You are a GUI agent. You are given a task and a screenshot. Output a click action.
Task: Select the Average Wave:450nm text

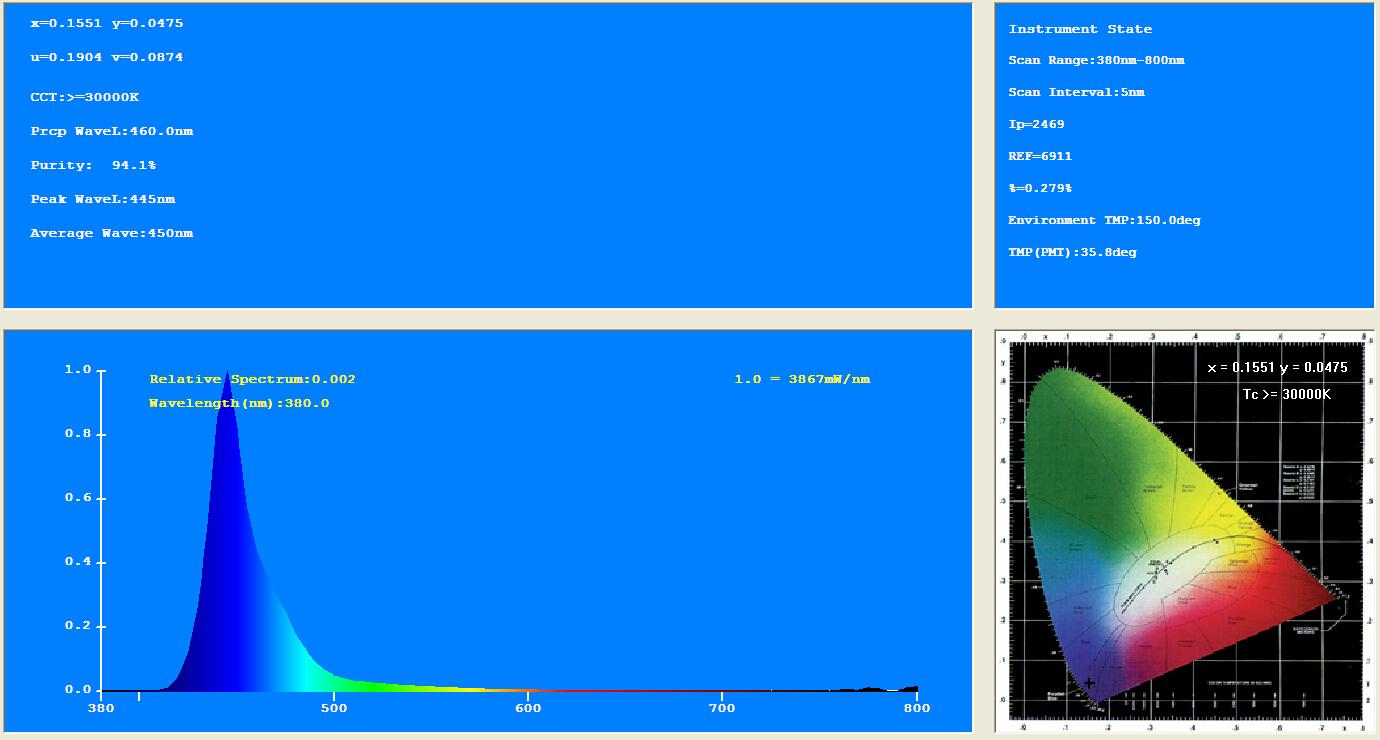(x=111, y=233)
